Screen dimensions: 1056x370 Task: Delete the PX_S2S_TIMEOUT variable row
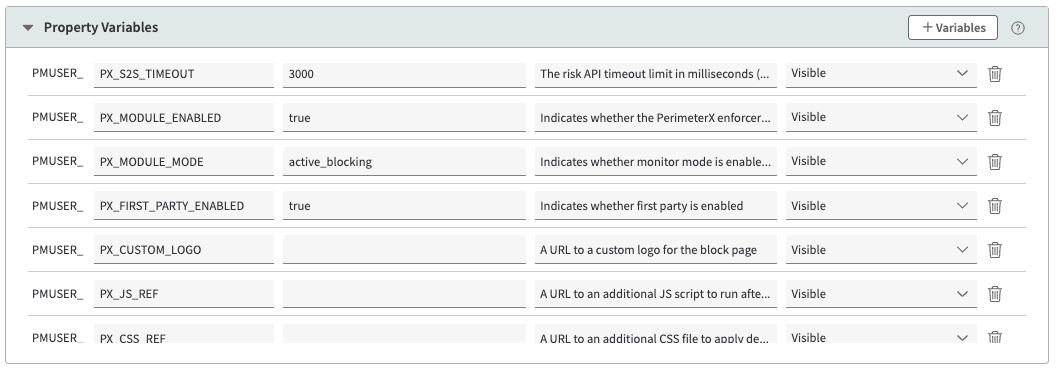click(x=995, y=74)
